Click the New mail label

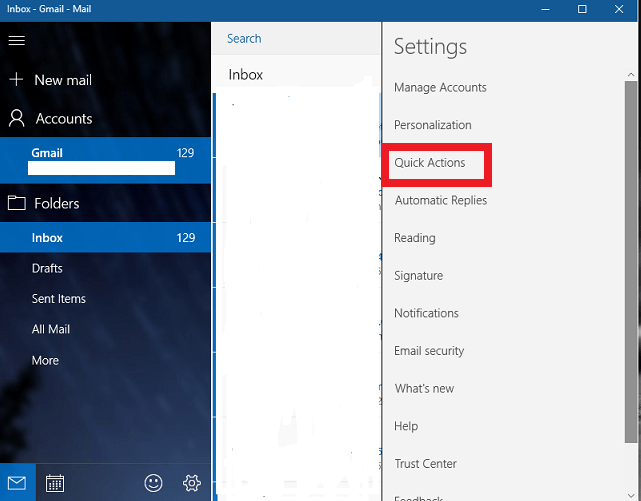coord(63,80)
